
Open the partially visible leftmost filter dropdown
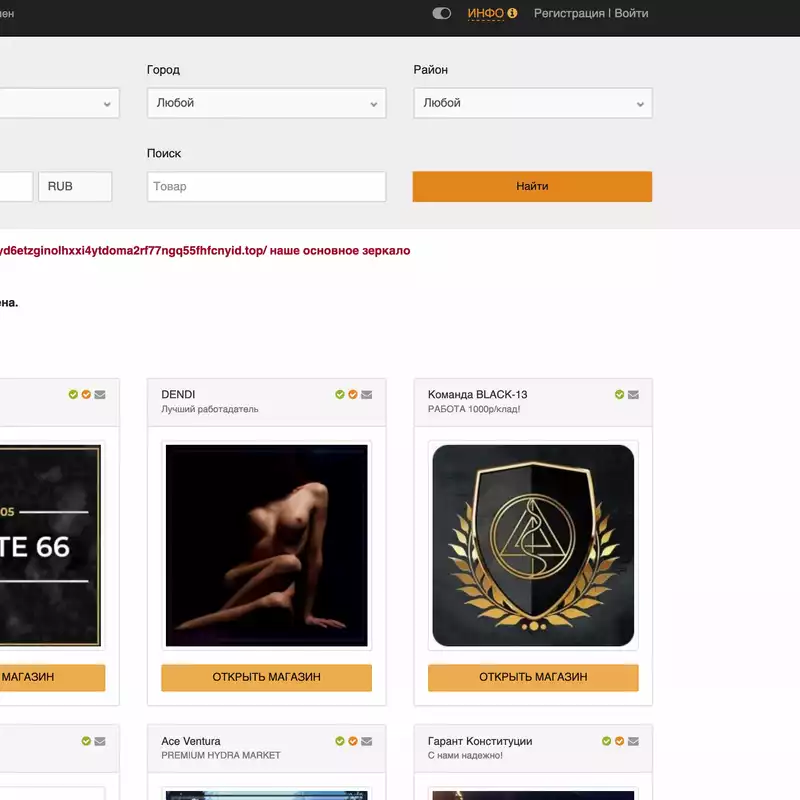[x=58, y=103]
